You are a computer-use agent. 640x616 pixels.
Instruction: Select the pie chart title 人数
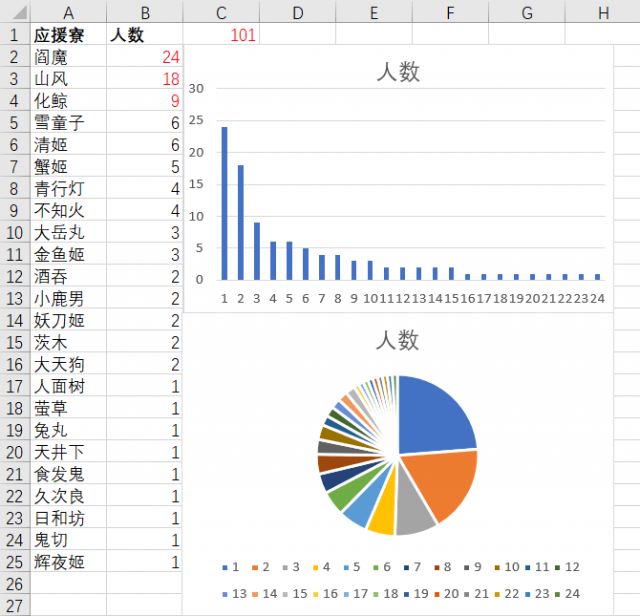click(397, 340)
